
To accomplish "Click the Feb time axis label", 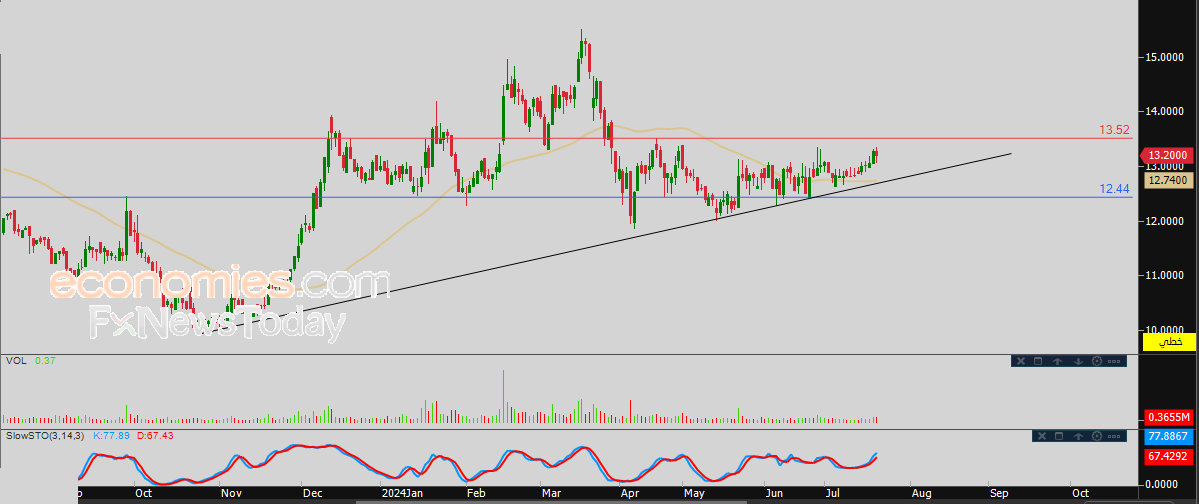I will 476,493.
